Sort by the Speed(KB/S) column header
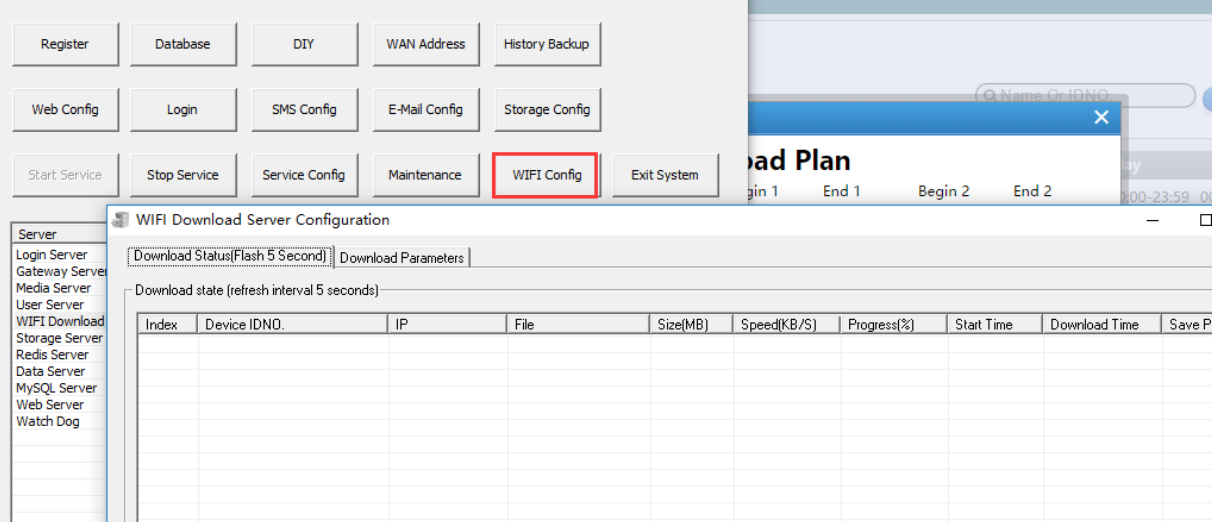This screenshot has height=522, width=1212. click(x=779, y=324)
